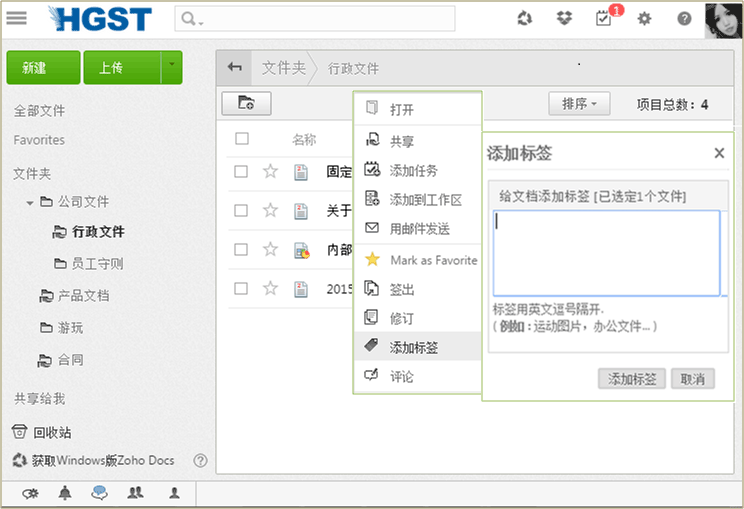Click the sync arrows icon in header
The image size is (744, 509).
click(524, 19)
